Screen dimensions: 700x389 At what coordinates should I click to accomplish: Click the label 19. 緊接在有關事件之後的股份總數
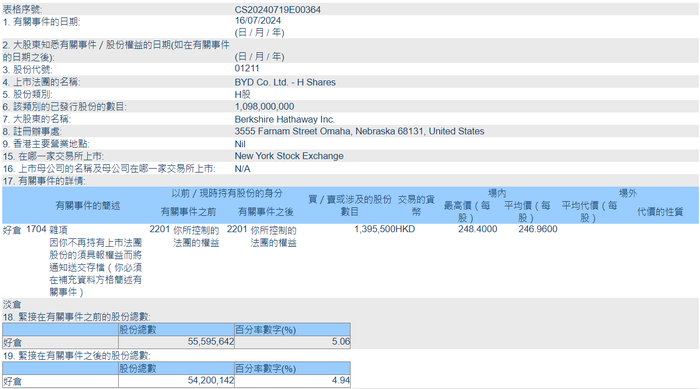76,356
